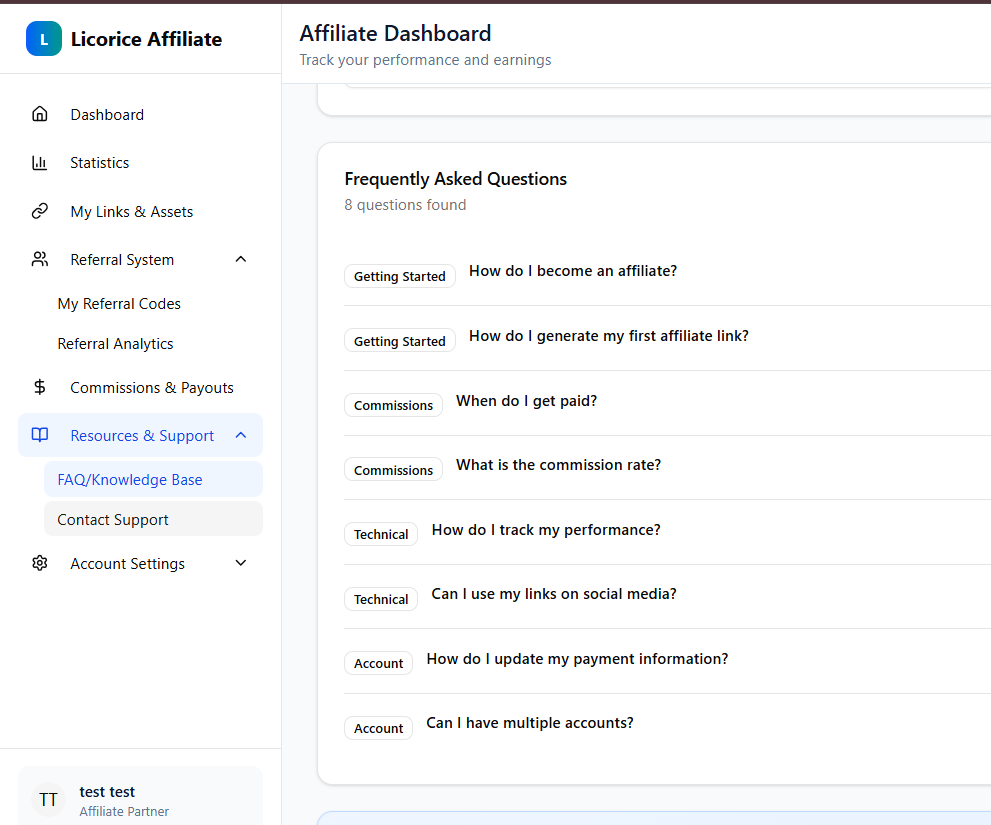
Task: Click the Licorice Affiliate logo icon
Action: coord(43,39)
